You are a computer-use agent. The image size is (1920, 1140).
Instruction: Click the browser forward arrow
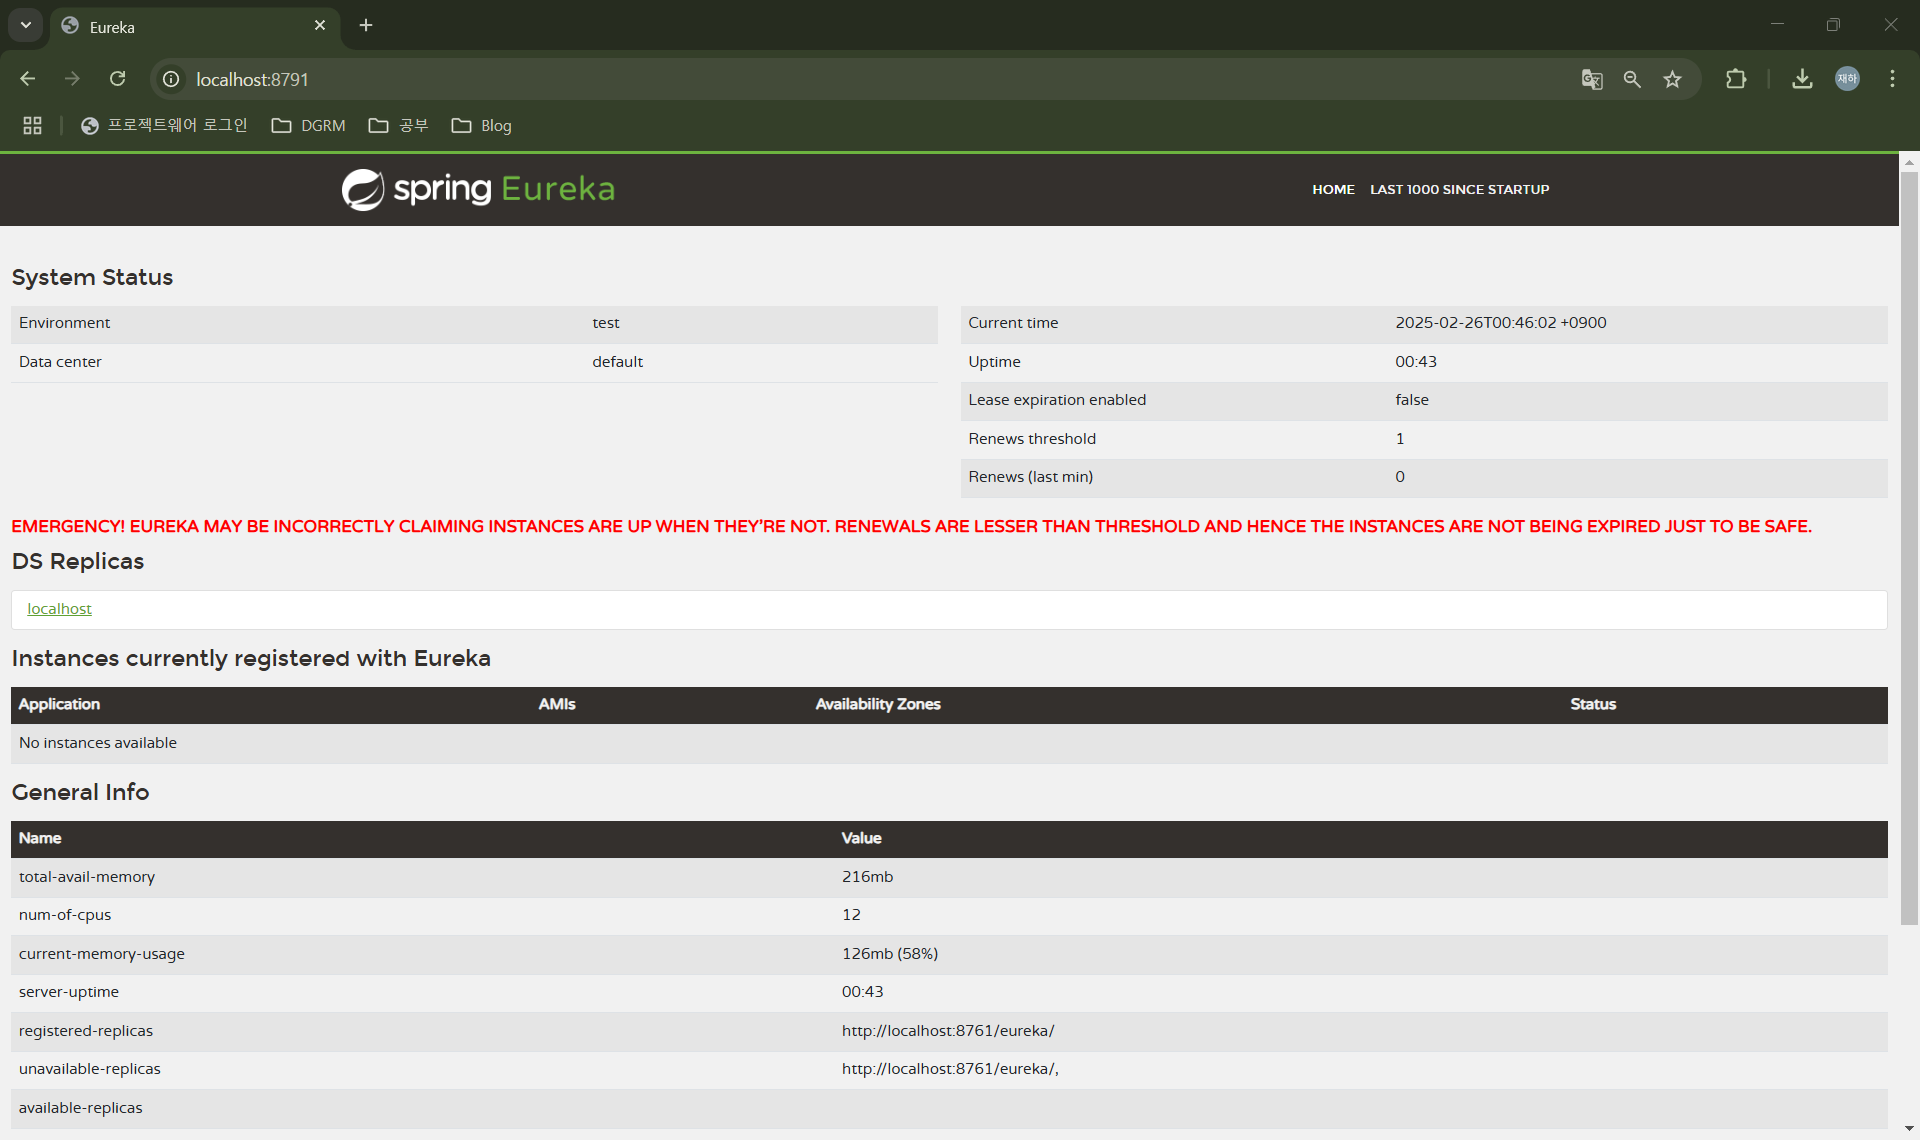72,79
